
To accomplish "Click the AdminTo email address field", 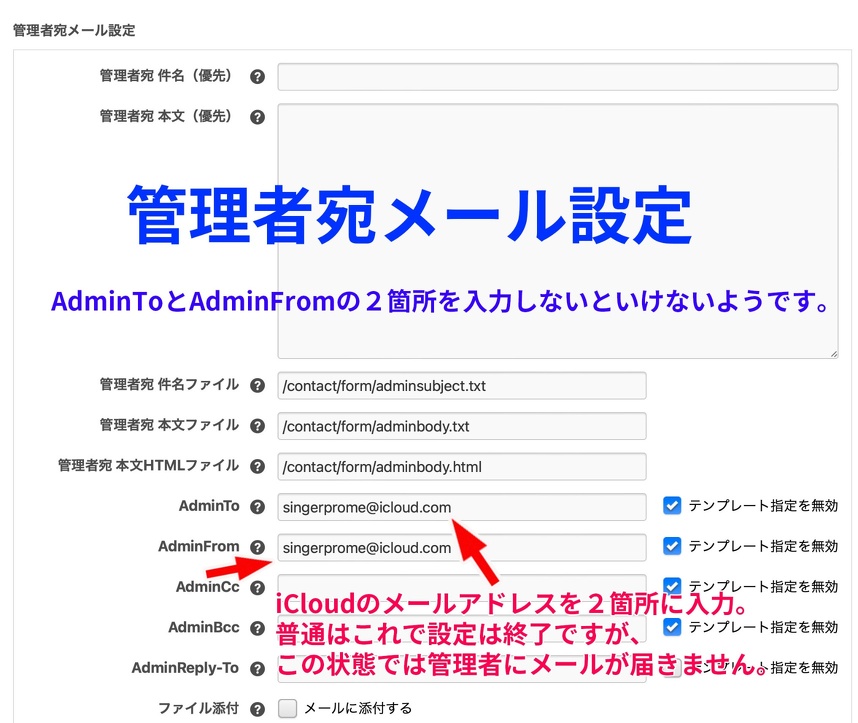I will point(461,507).
